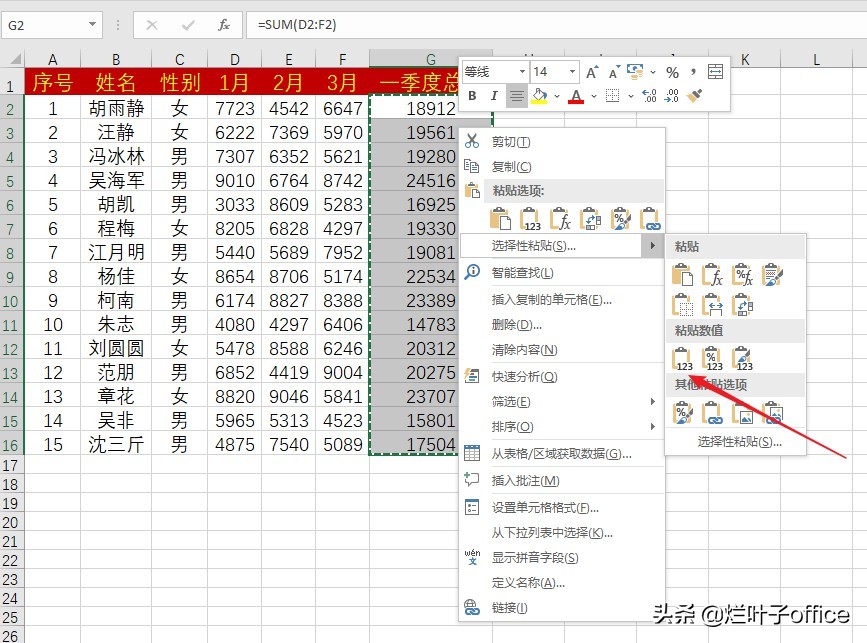Click Values & Number Formatting paste icon
The width and height of the screenshot is (867, 643).
click(x=712, y=358)
